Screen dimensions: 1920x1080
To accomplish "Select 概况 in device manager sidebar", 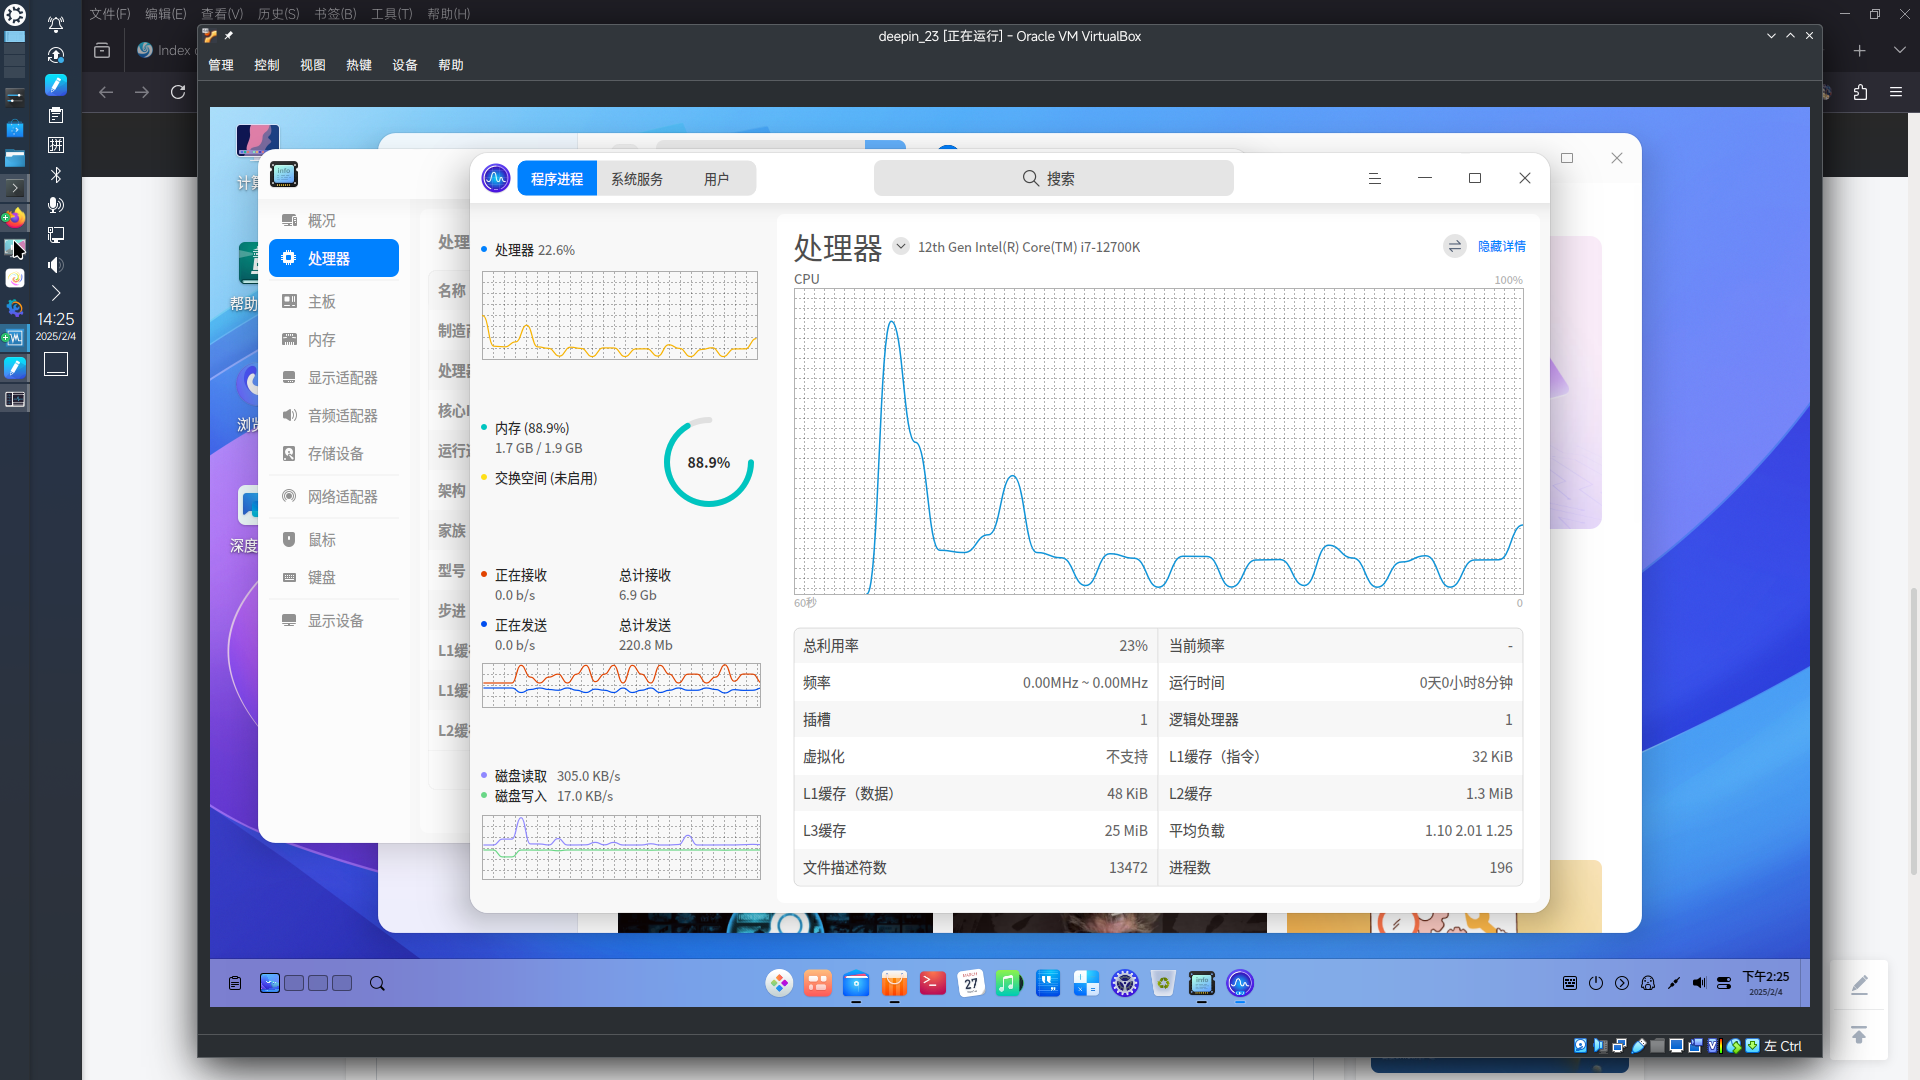I will click(334, 220).
